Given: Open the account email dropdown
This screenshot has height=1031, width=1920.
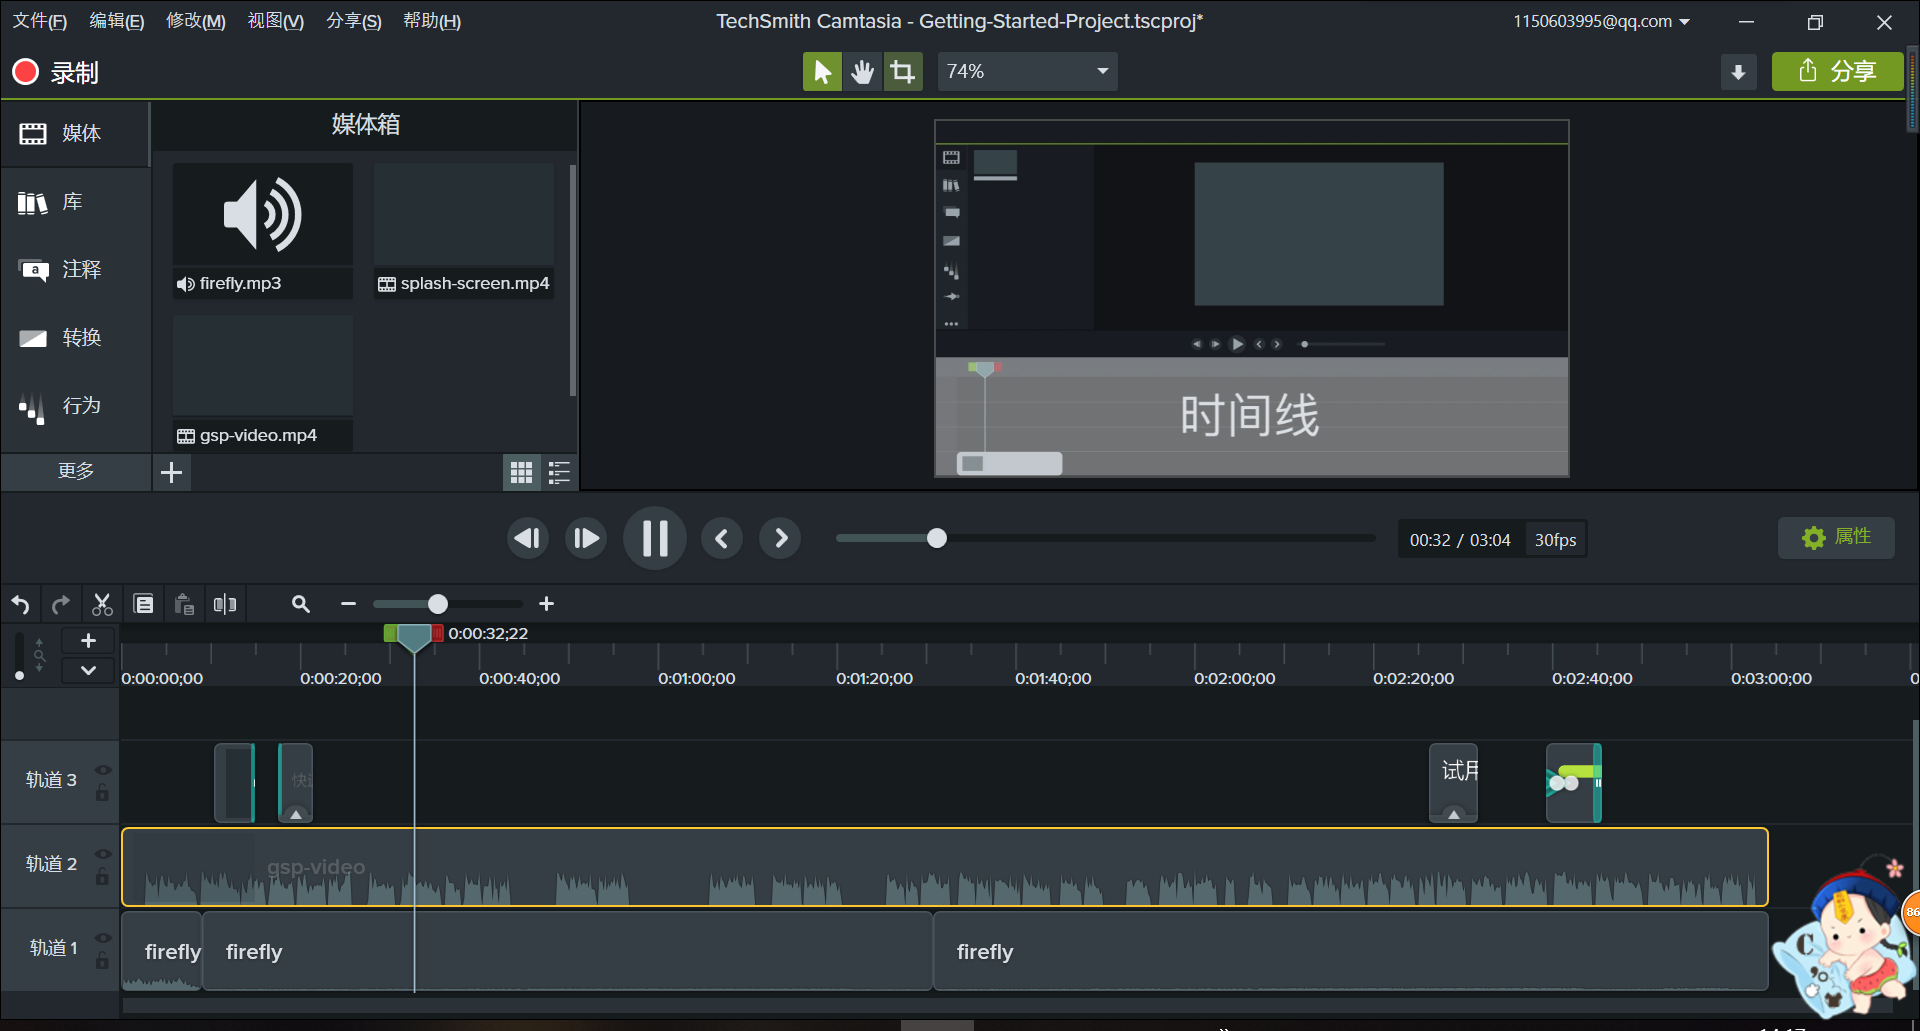Looking at the screenshot, I should 1601,21.
